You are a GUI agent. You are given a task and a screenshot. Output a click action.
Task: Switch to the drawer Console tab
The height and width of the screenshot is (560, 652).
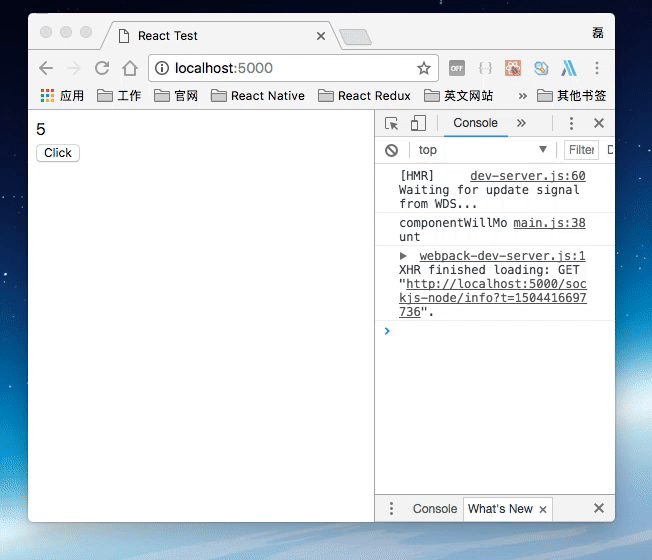click(435, 508)
